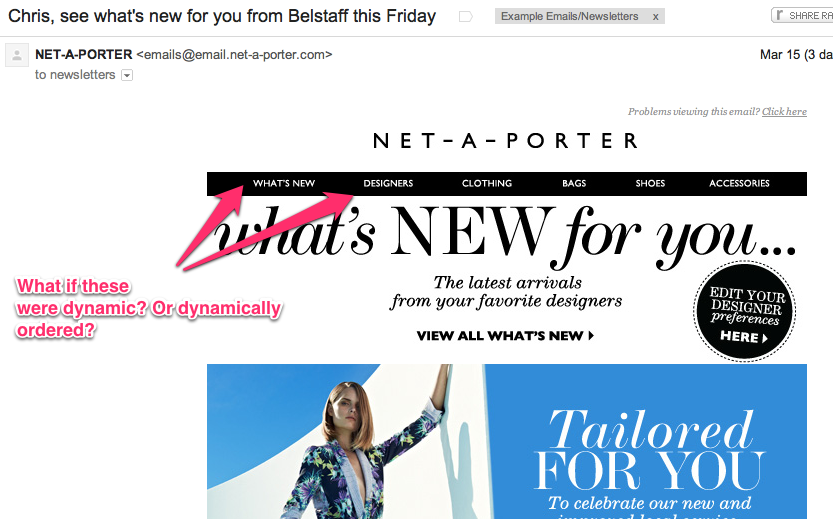
Task: Click the Edit Your Designer Preferences badge
Action: [744, 311]
